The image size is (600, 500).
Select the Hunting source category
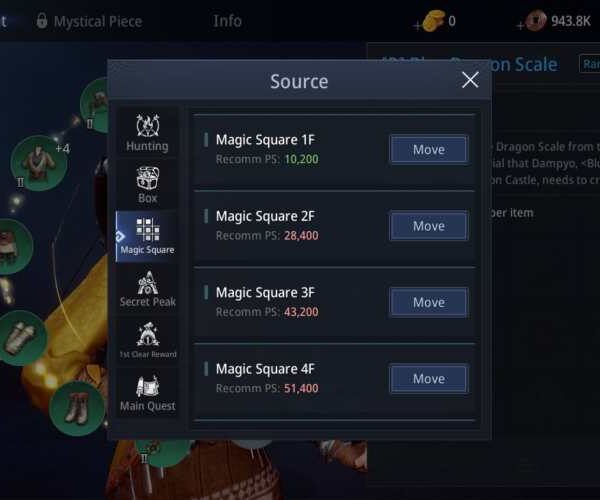(x=147, y=132)
